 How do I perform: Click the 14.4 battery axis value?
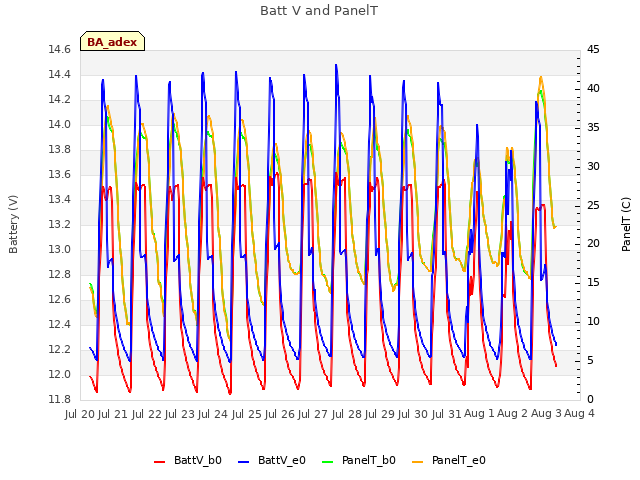click(60, 75)
